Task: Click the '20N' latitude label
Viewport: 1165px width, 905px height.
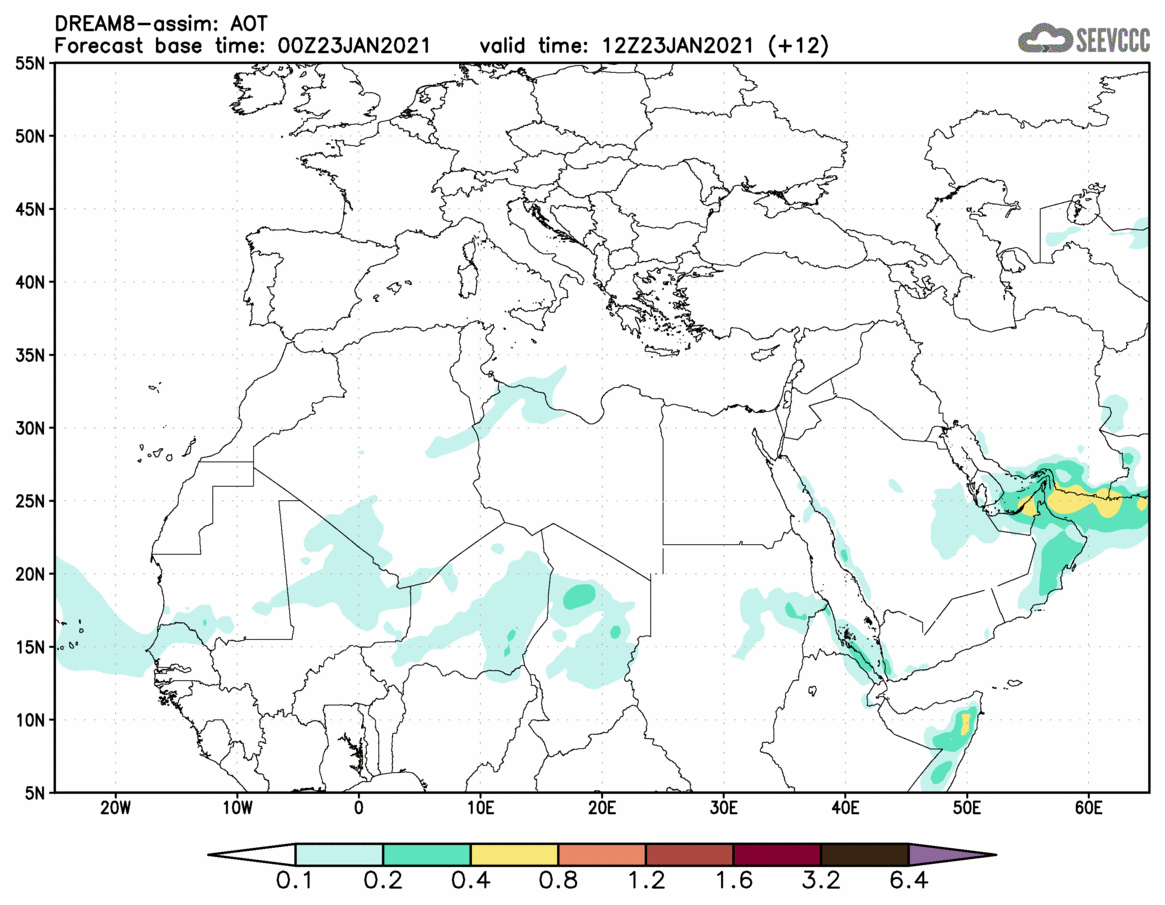Action: click(30, 574)
